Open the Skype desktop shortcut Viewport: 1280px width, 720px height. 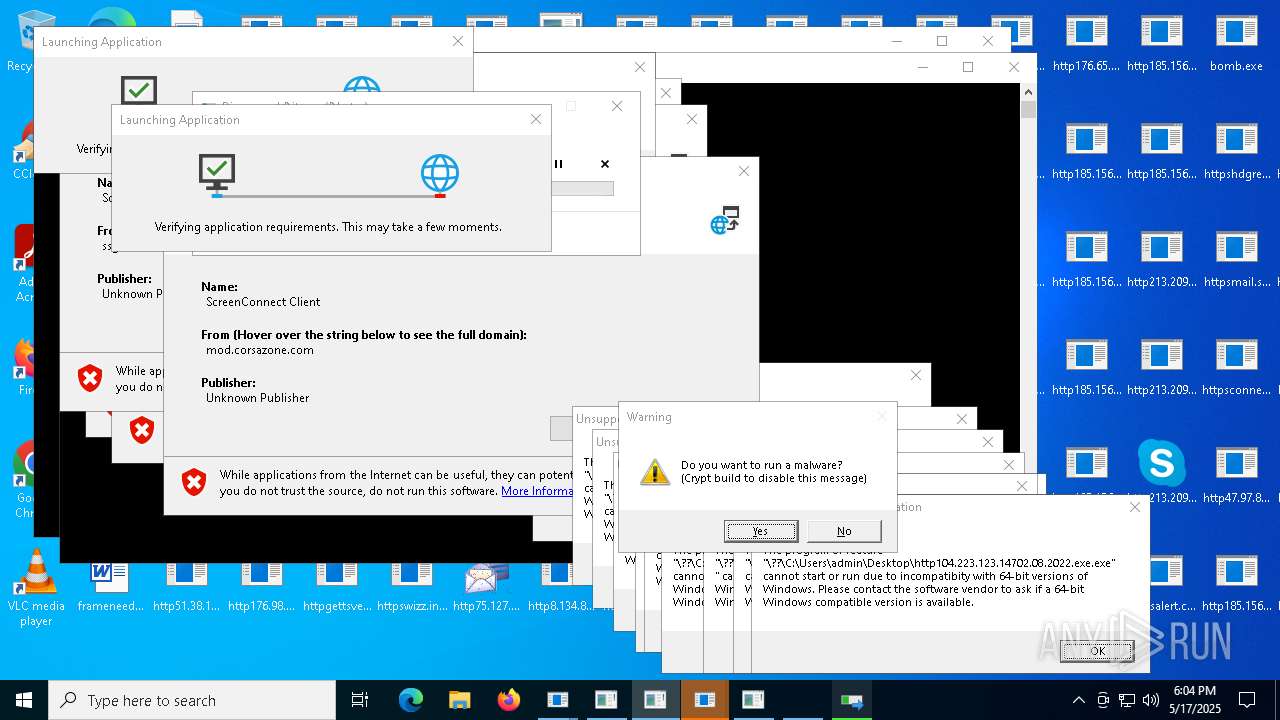pos(1161,464)
